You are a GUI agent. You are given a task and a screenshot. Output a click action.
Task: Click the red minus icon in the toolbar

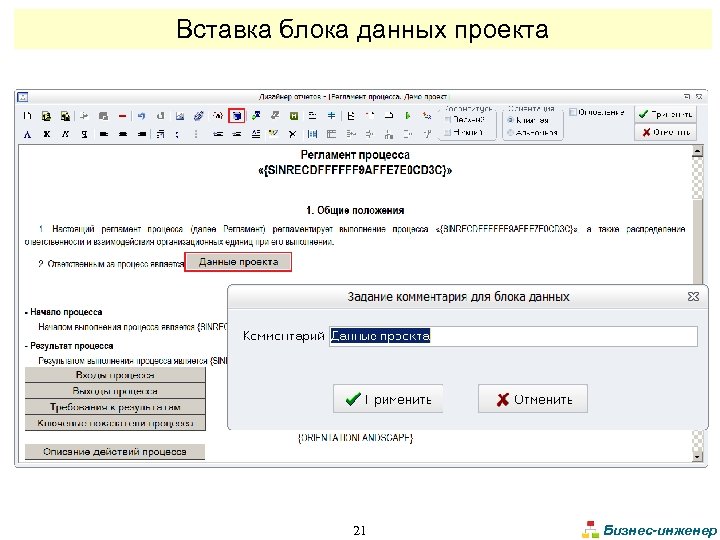click(122, 116)
